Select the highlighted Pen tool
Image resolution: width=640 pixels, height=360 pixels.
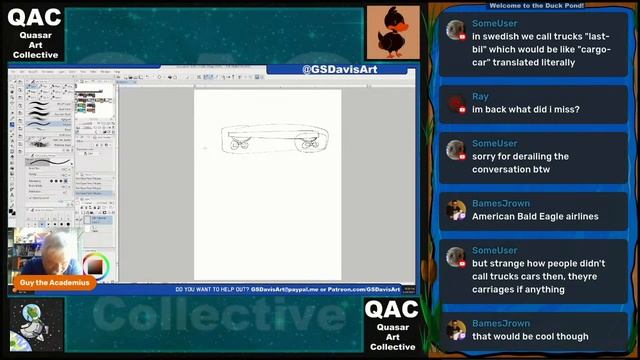[x=12, y=124]
